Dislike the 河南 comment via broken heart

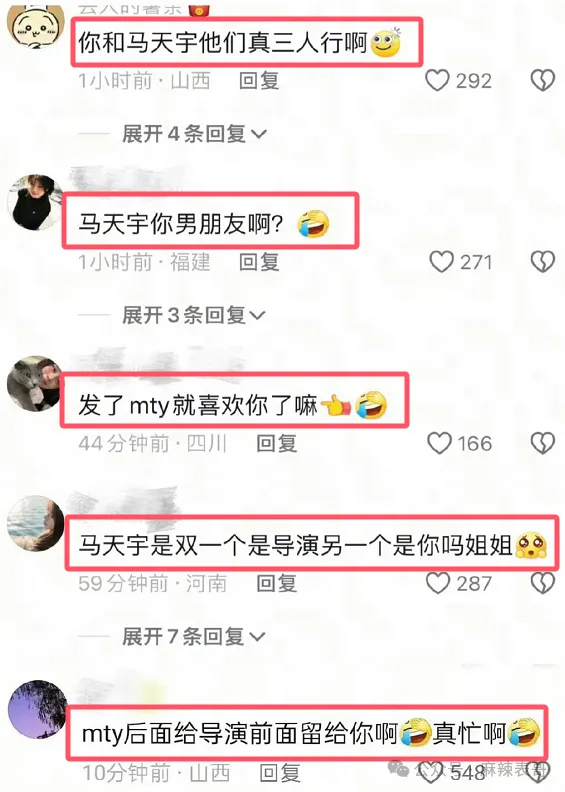tap(543, 583)
